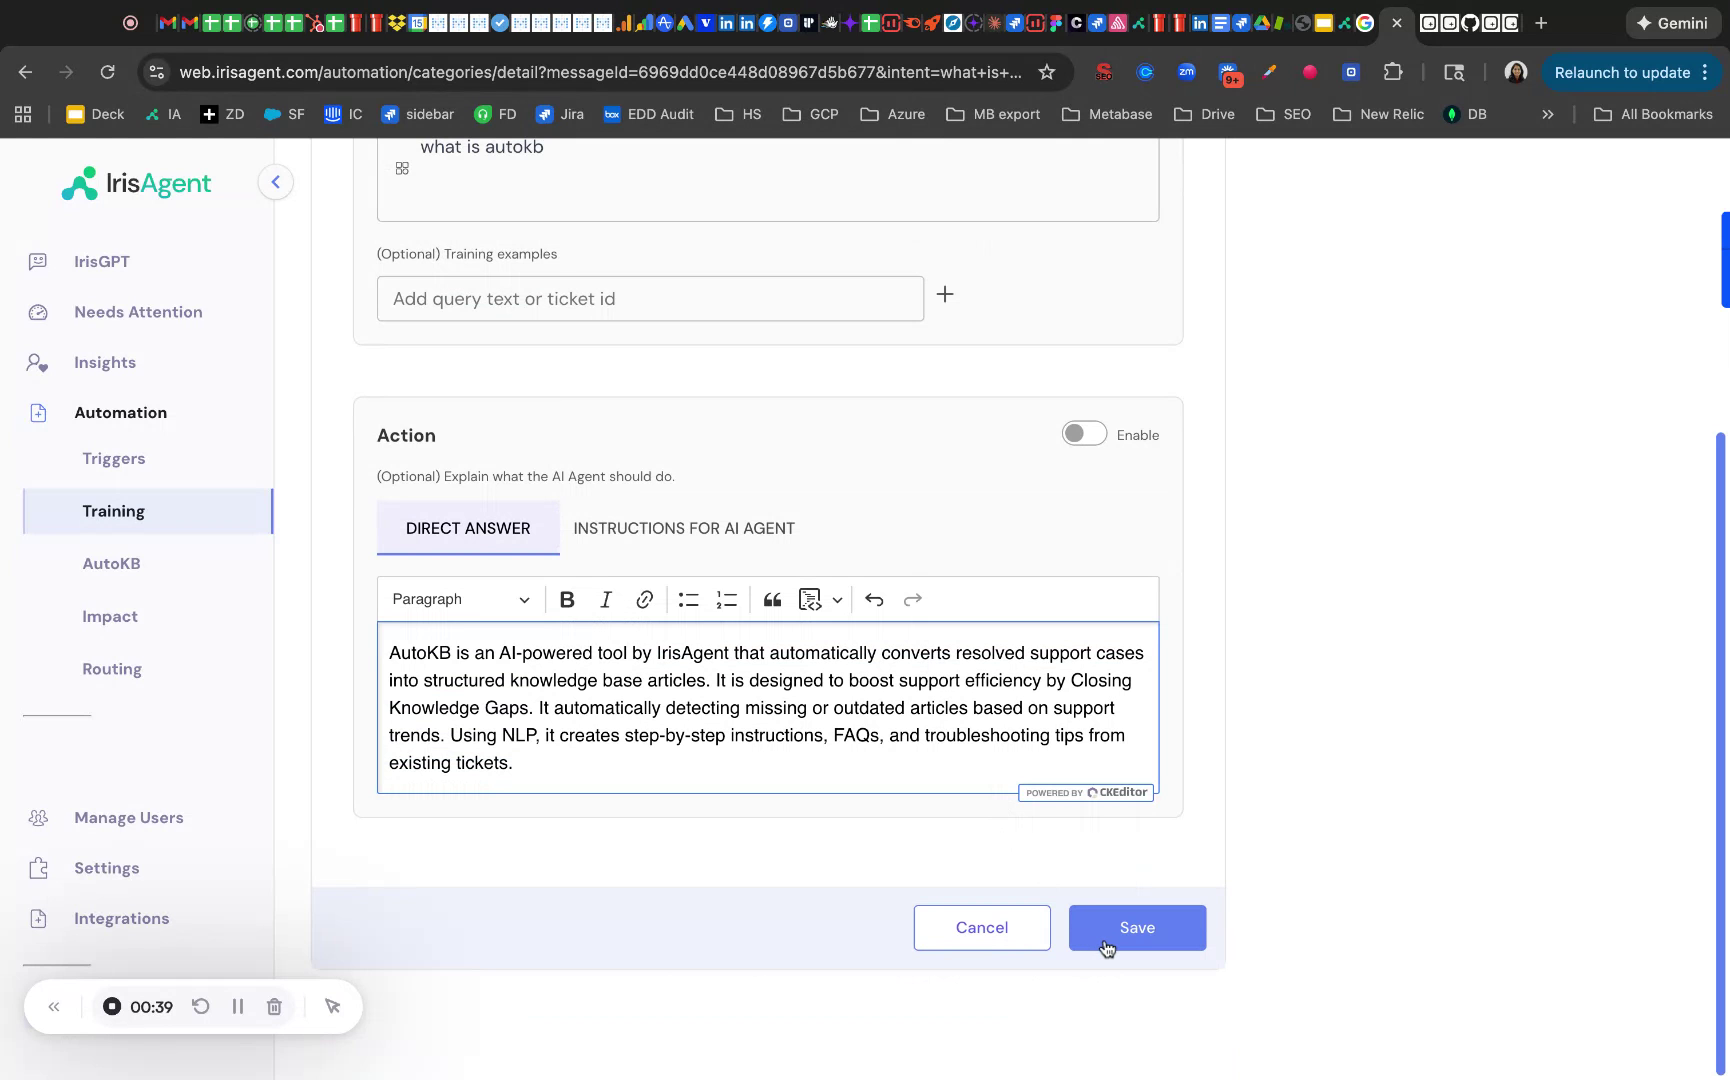Screen dimensions: 1730x1080
Task: Add a training example with the plus button
Action: pyautogui.click(x=945, y=294)
